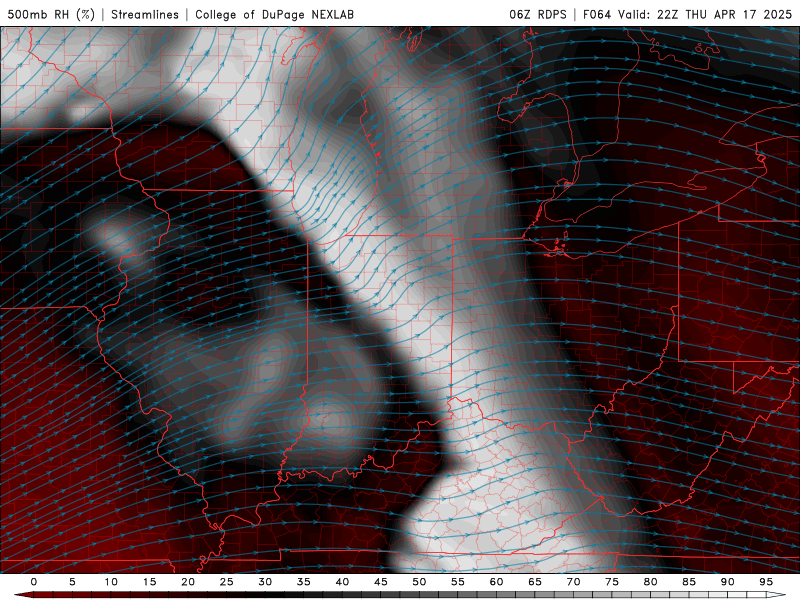
Task: Click the colorbar label '25'
Action: pyautogui.click(x=227, y=582)
